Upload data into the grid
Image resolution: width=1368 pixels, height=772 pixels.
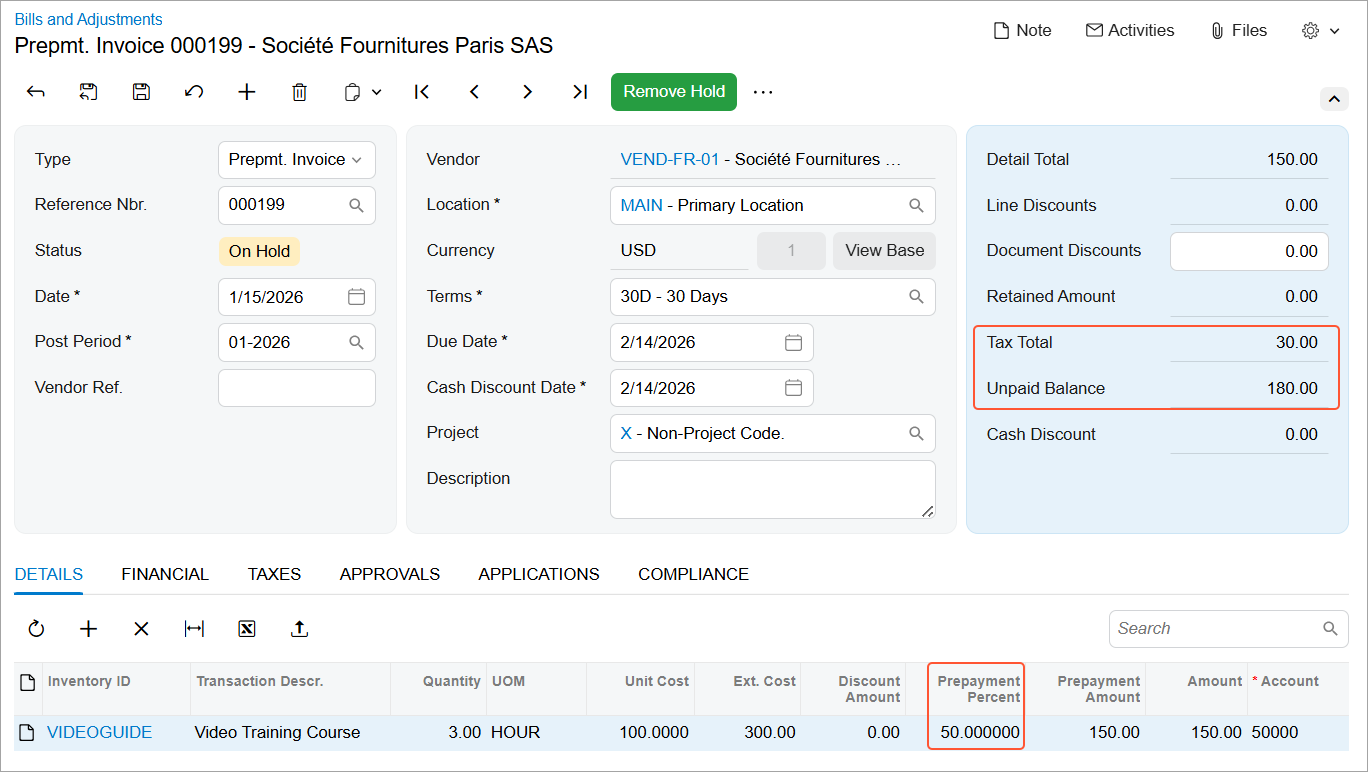299,629
